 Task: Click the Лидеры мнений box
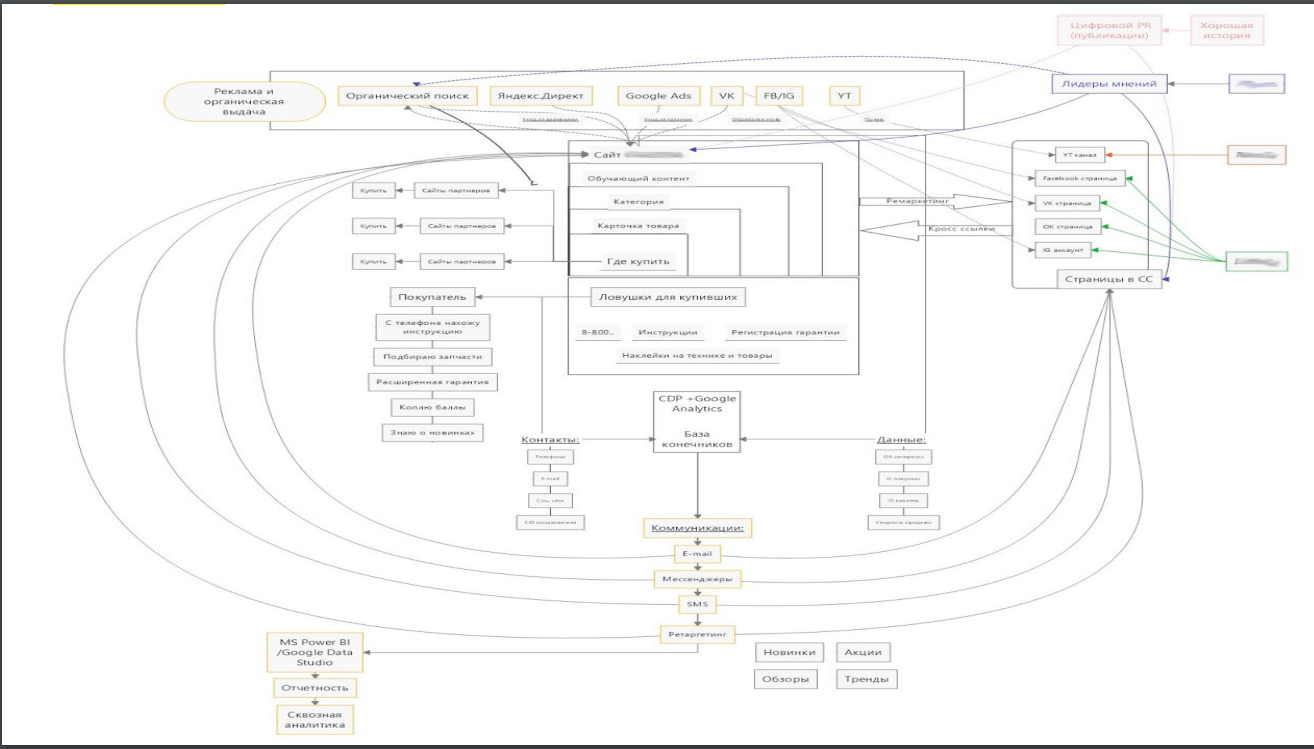point(1109,84)
